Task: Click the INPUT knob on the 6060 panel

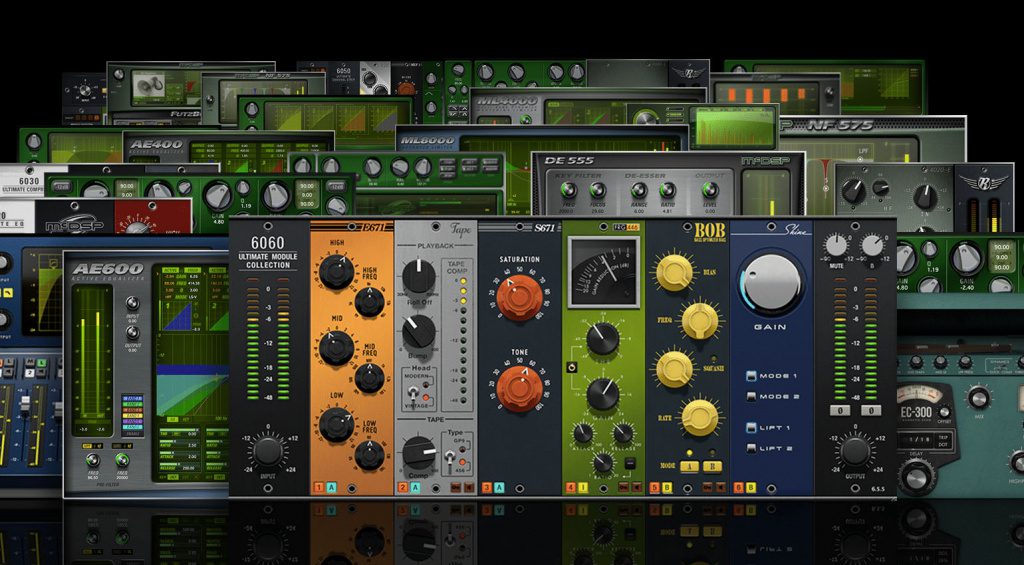Action: (x=268, y=451)
